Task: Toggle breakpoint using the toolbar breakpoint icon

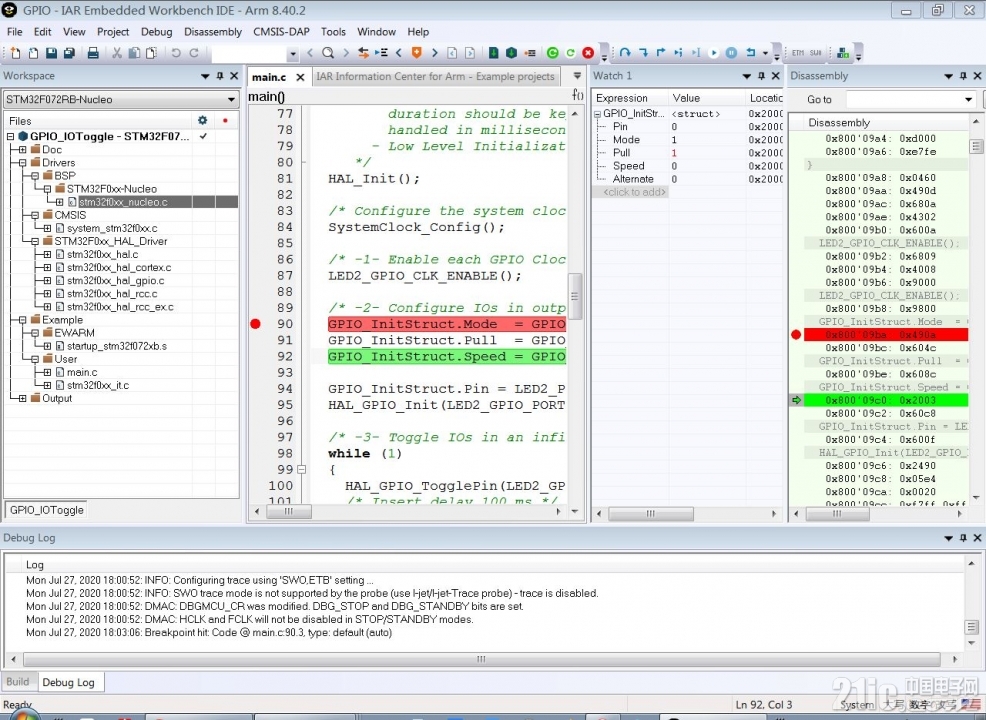Action: 529,53
